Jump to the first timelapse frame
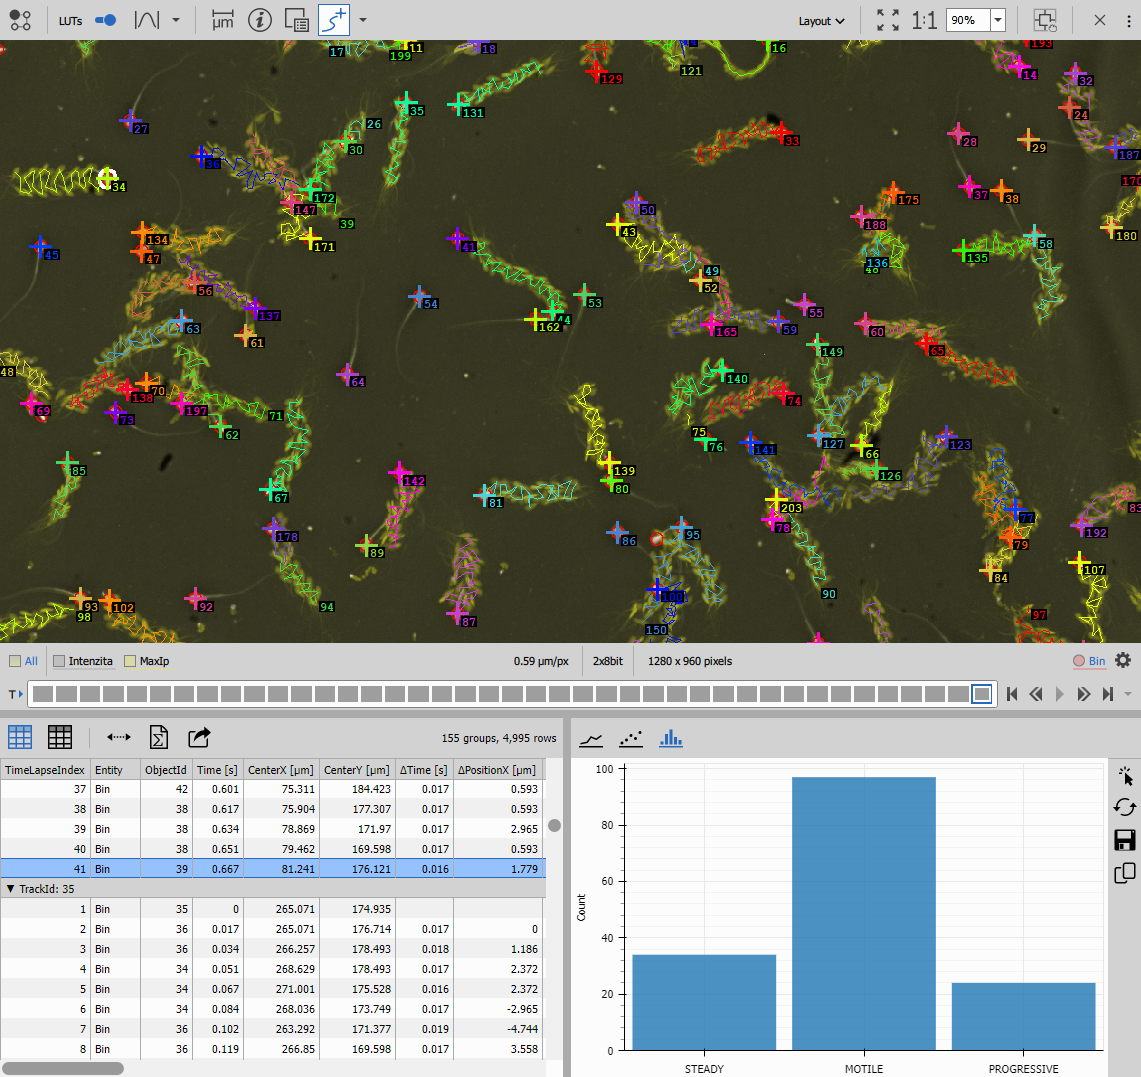 (x=1012, y=693)
